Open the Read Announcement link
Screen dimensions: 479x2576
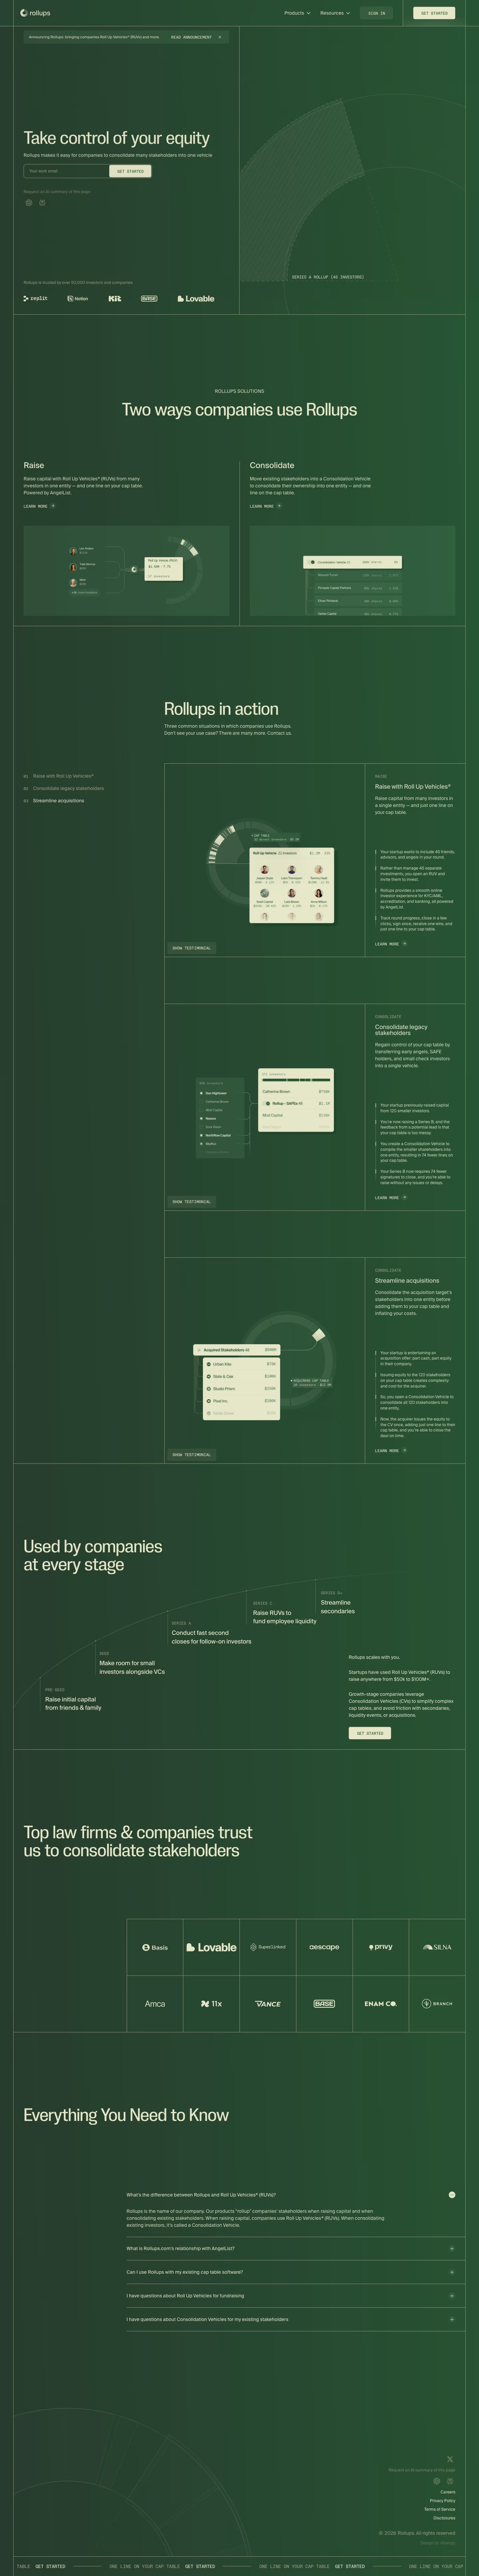pos(191,37)
